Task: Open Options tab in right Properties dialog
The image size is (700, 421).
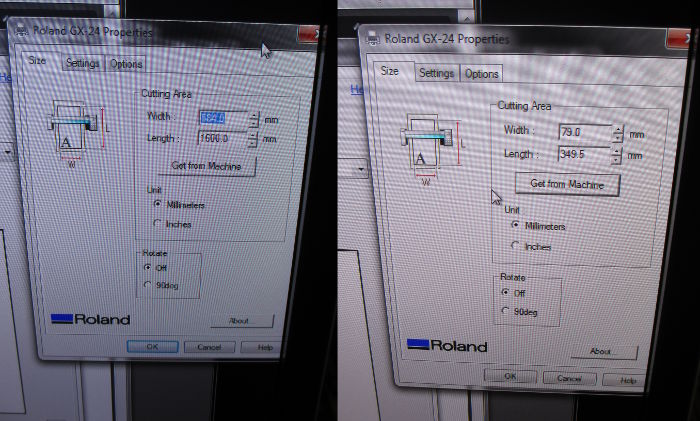Action: coord(481,74)
